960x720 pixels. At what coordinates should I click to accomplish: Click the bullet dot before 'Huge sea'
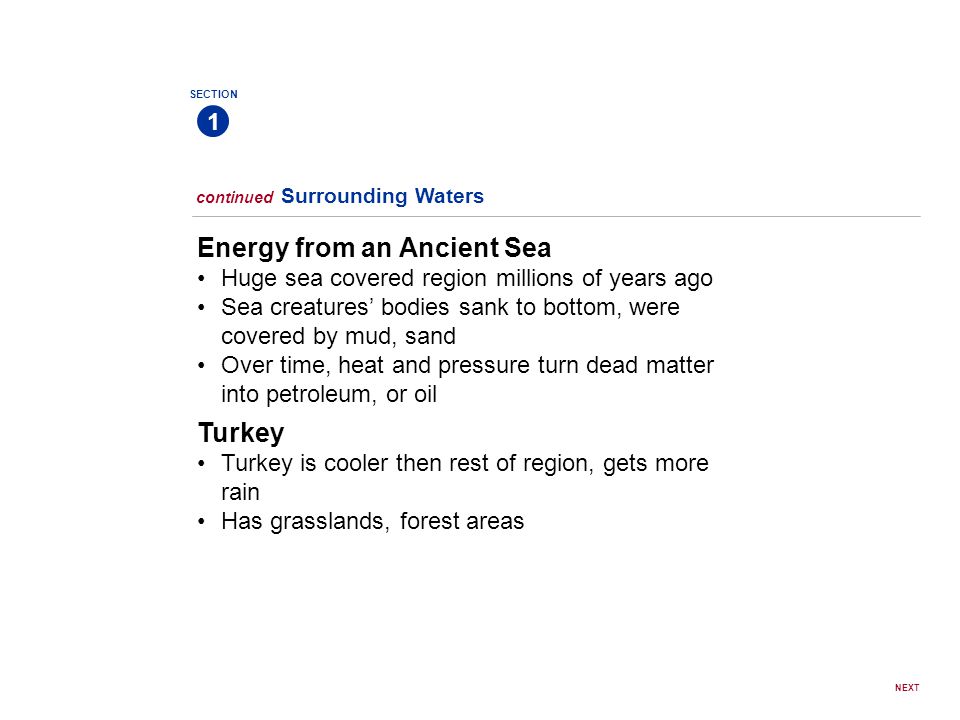coord(201,279)
